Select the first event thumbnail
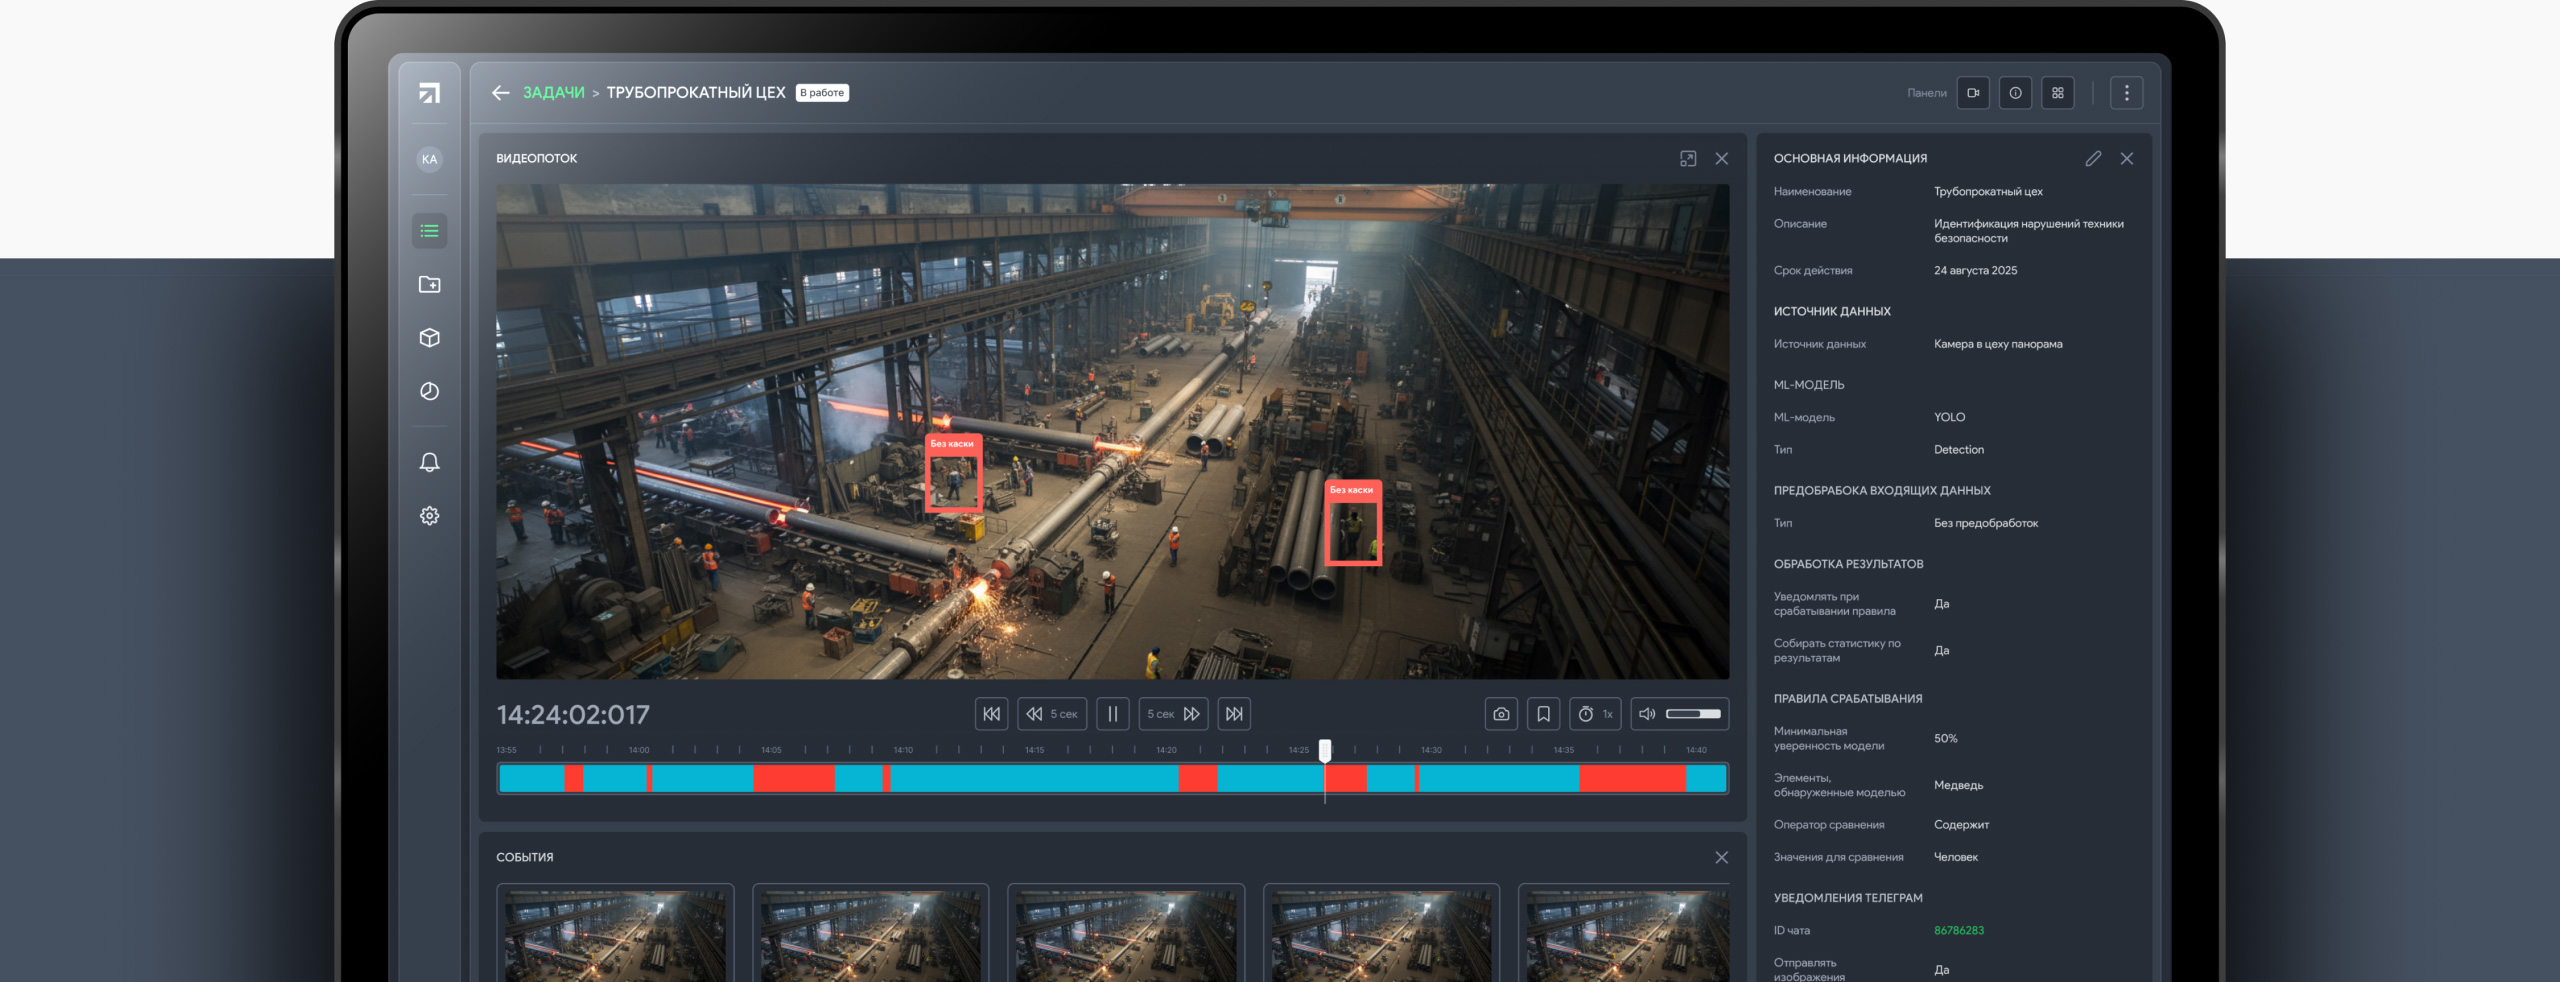 615,935
